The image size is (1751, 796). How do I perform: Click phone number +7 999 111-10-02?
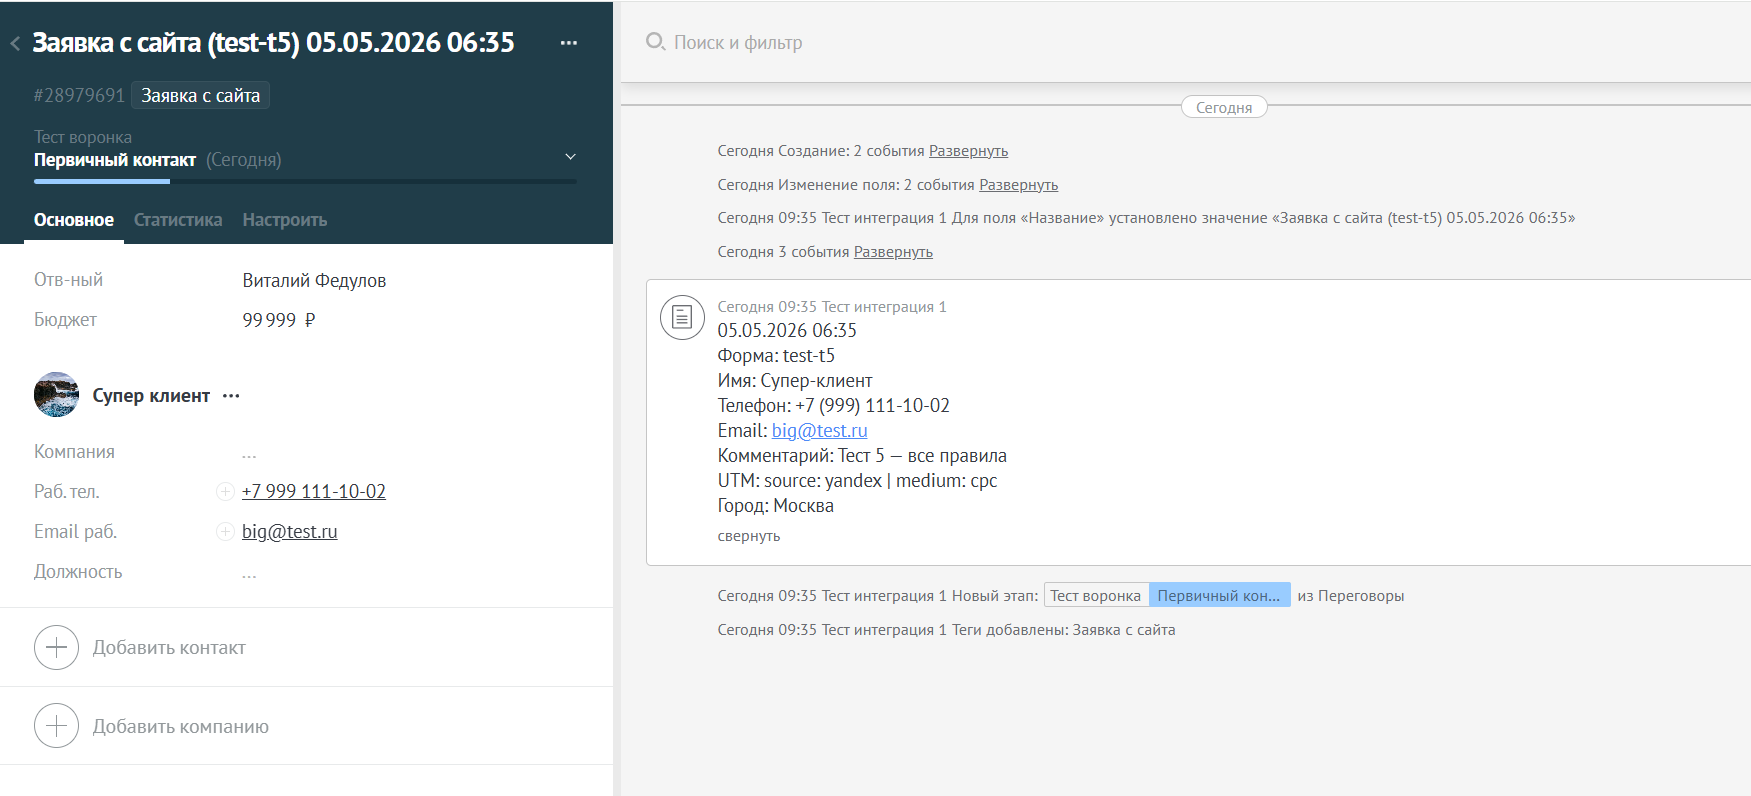pyautogui.click(x=314, y=491)
